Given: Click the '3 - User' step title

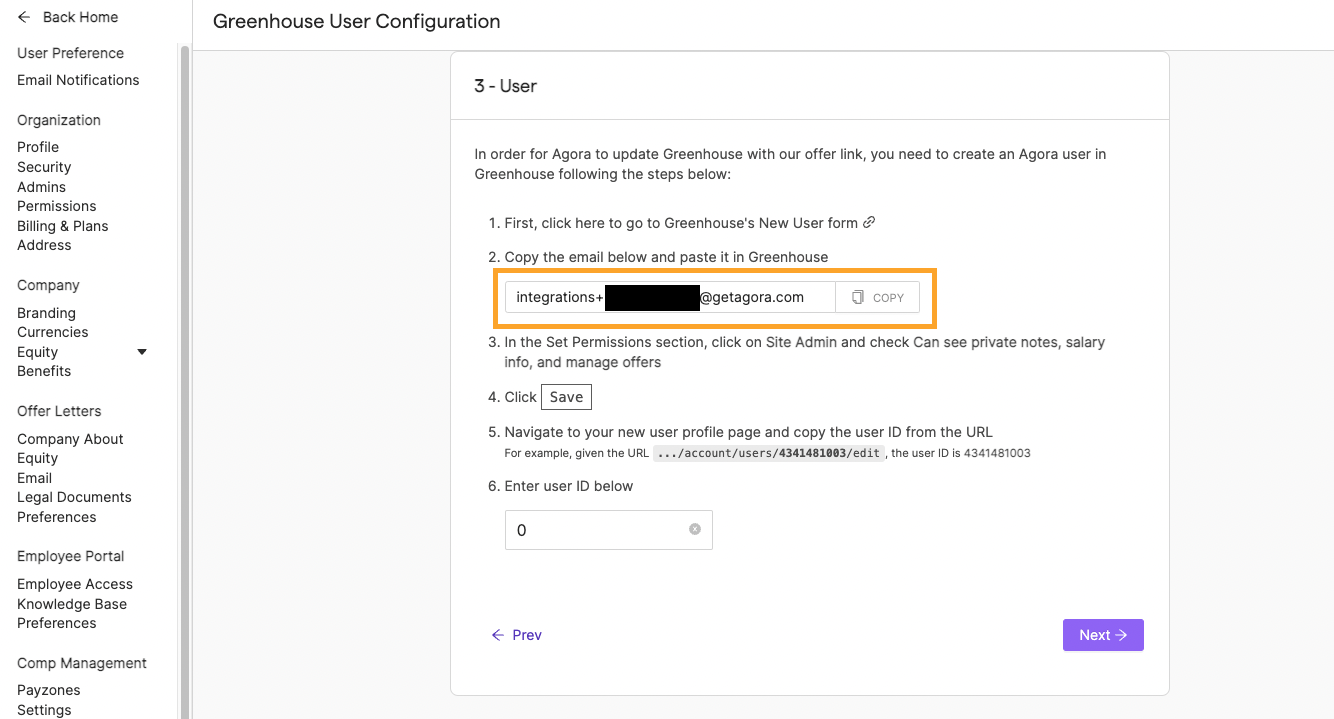Looking at the screenshot, I should pos(505,86).
